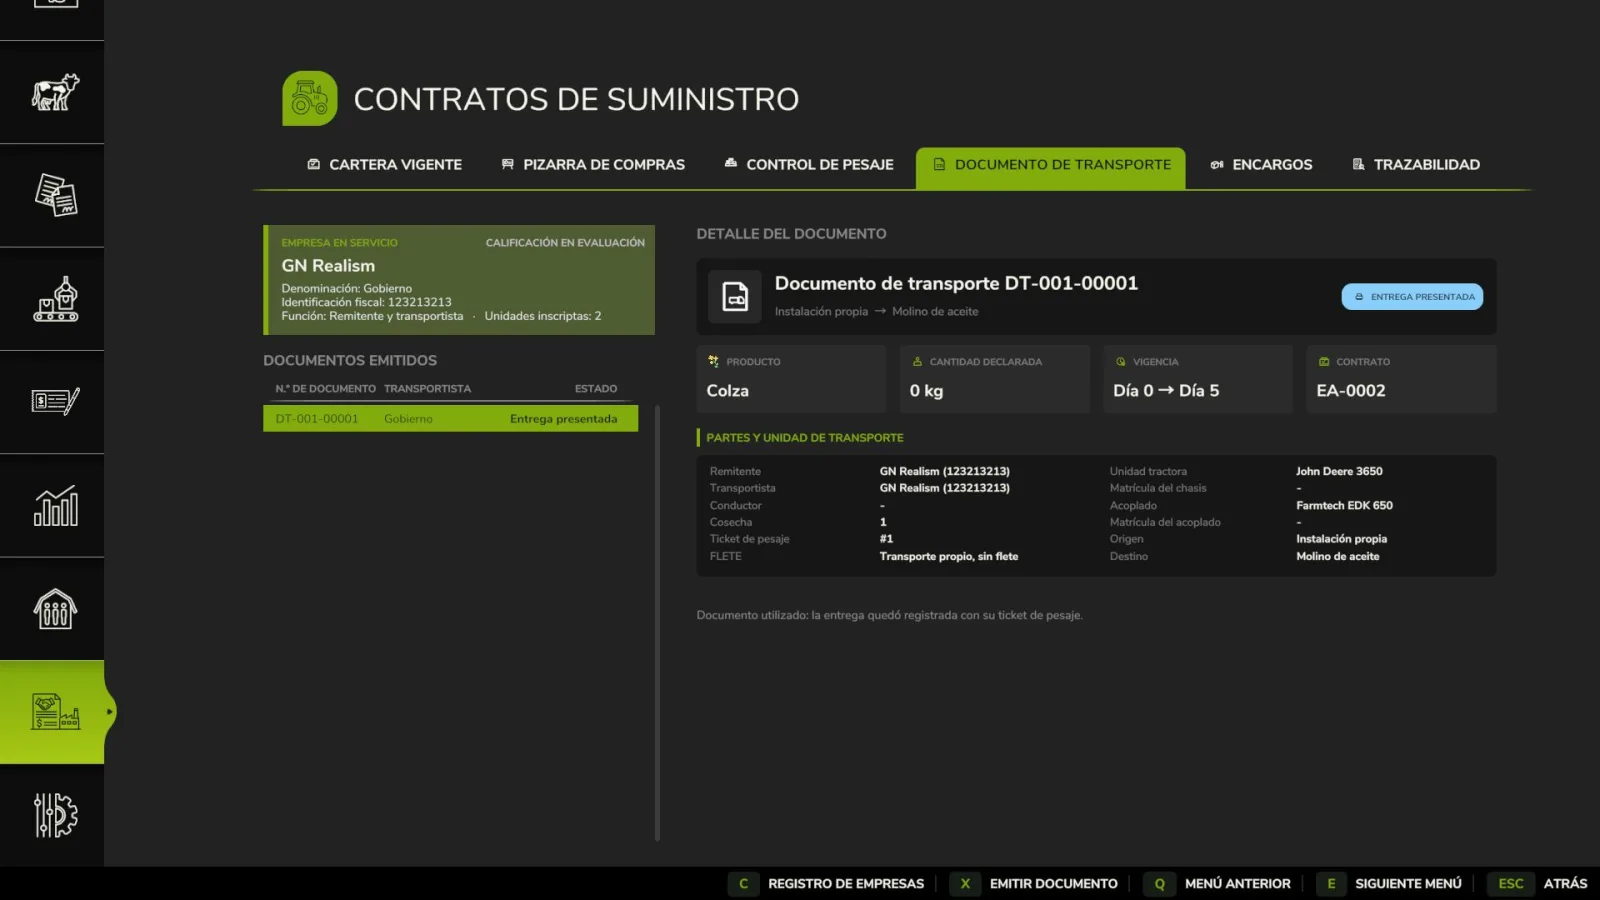Click the Transportista column header
Viewport: 1600px width, 900px height.
(427, 389)
